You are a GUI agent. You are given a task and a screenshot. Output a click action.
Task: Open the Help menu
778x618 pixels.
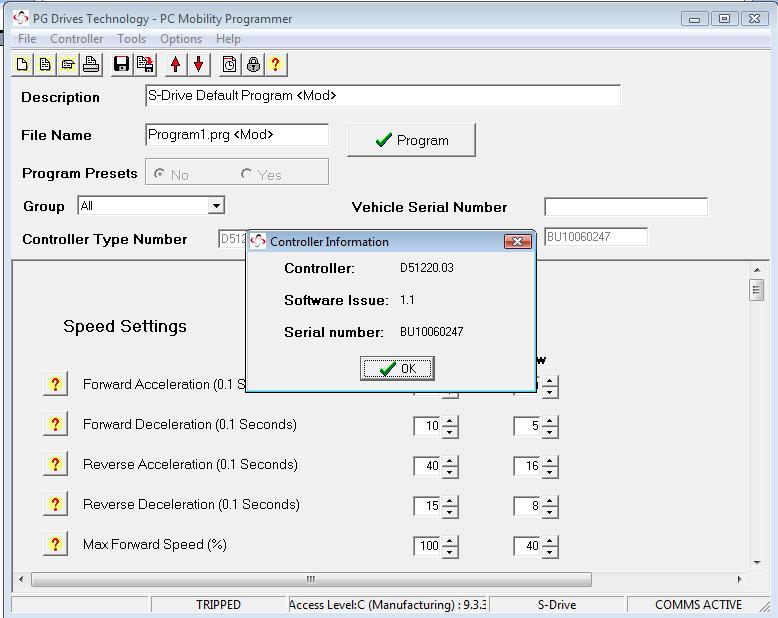(x=228, y=39)
